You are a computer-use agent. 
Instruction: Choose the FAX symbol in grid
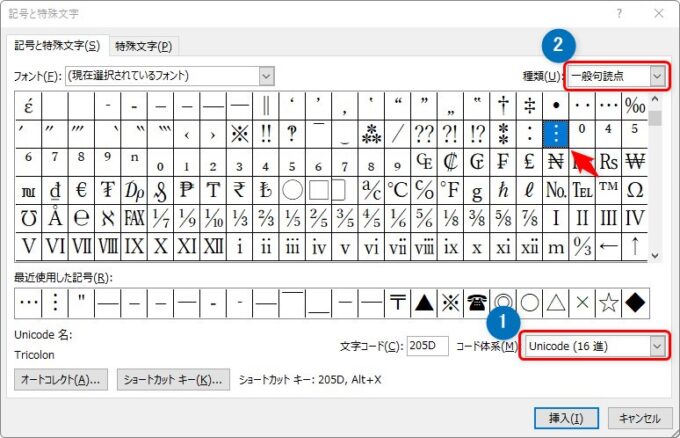[134, 218]
